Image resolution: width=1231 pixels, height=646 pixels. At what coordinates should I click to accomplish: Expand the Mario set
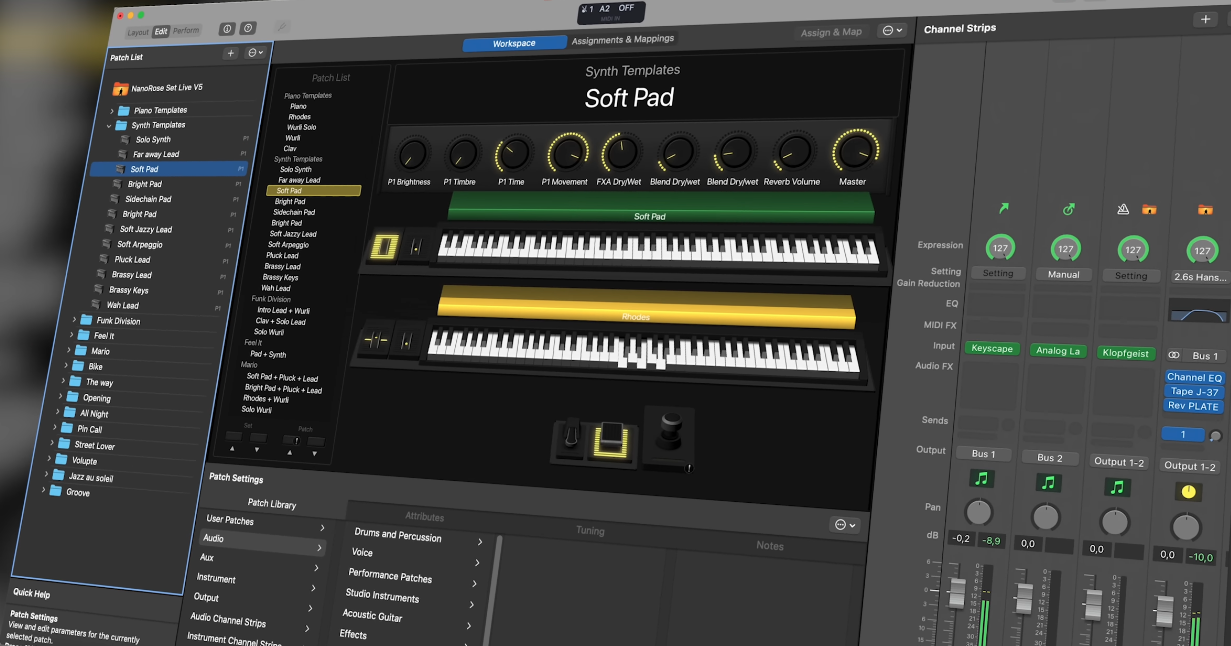(x=69, y=350)
